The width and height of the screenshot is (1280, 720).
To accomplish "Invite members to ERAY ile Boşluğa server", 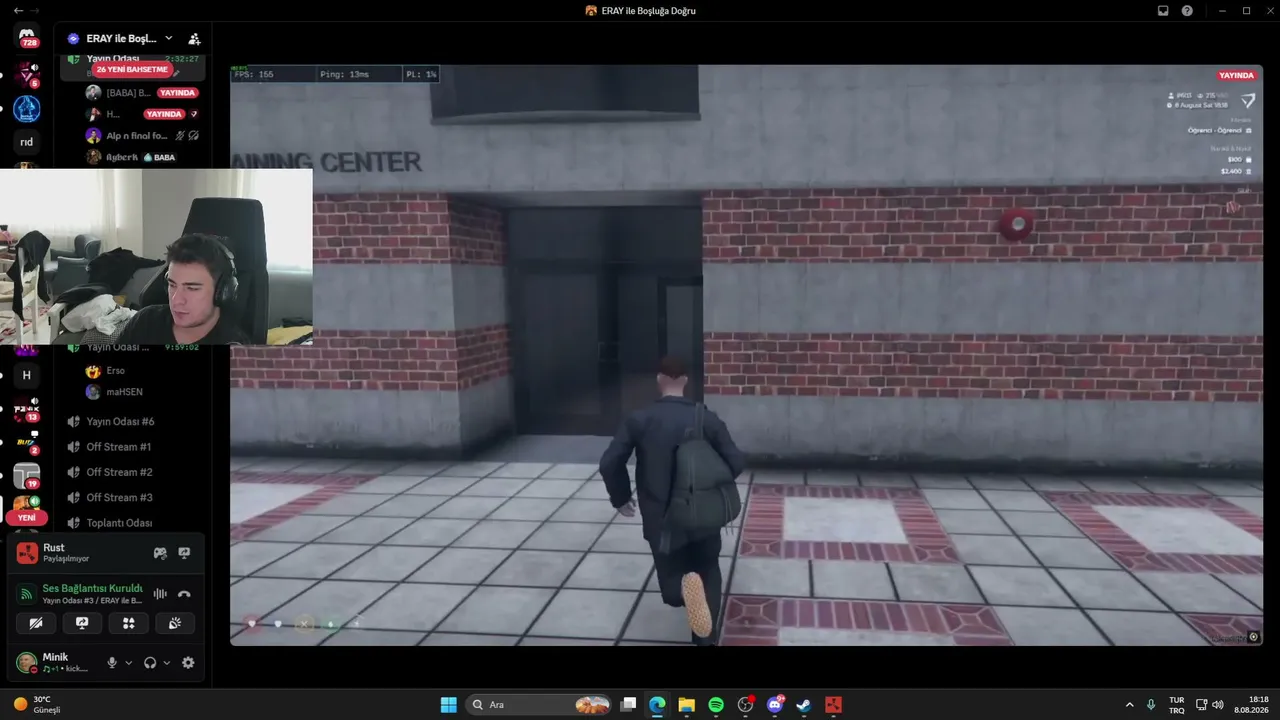I will pos(194,39).
